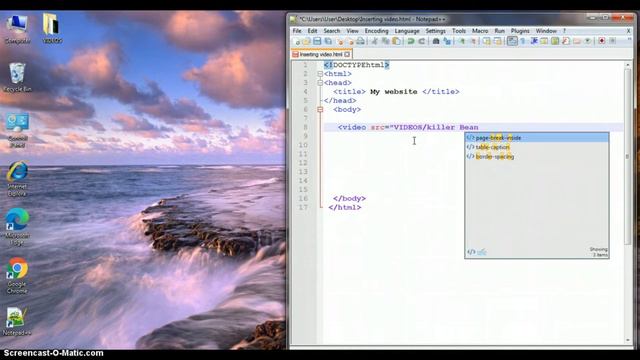640x360 pixels.
Task: Open Internet Explorer desktop shortcut
Action: (x=17, y=179)
